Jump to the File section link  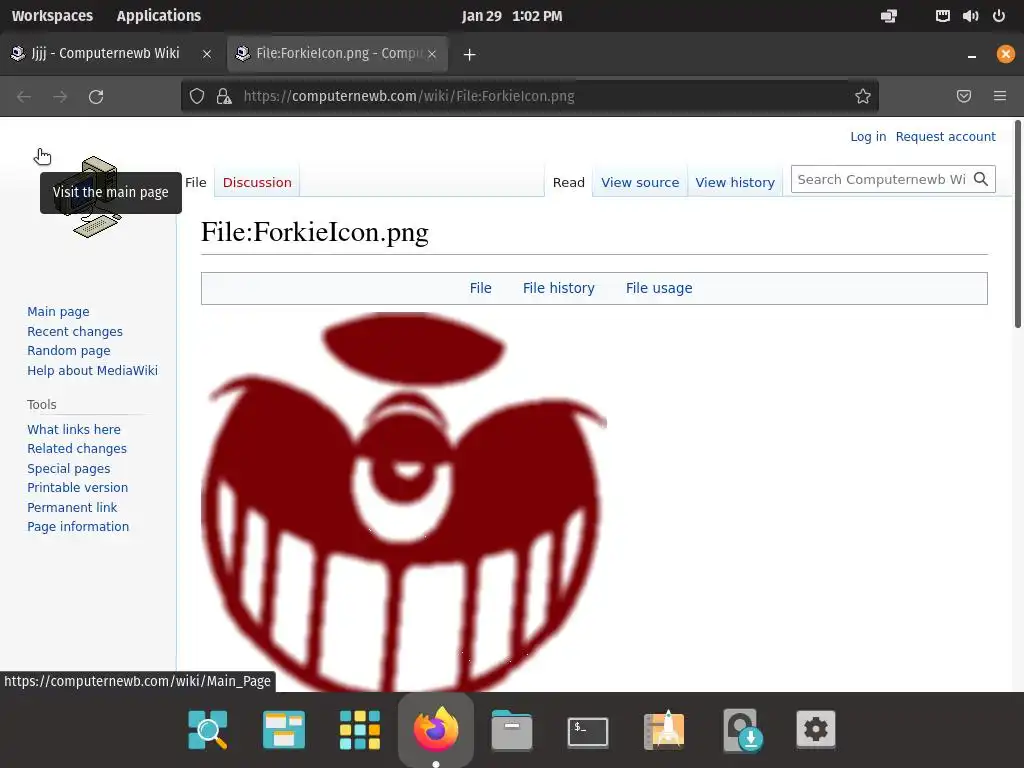click(480, 288)
